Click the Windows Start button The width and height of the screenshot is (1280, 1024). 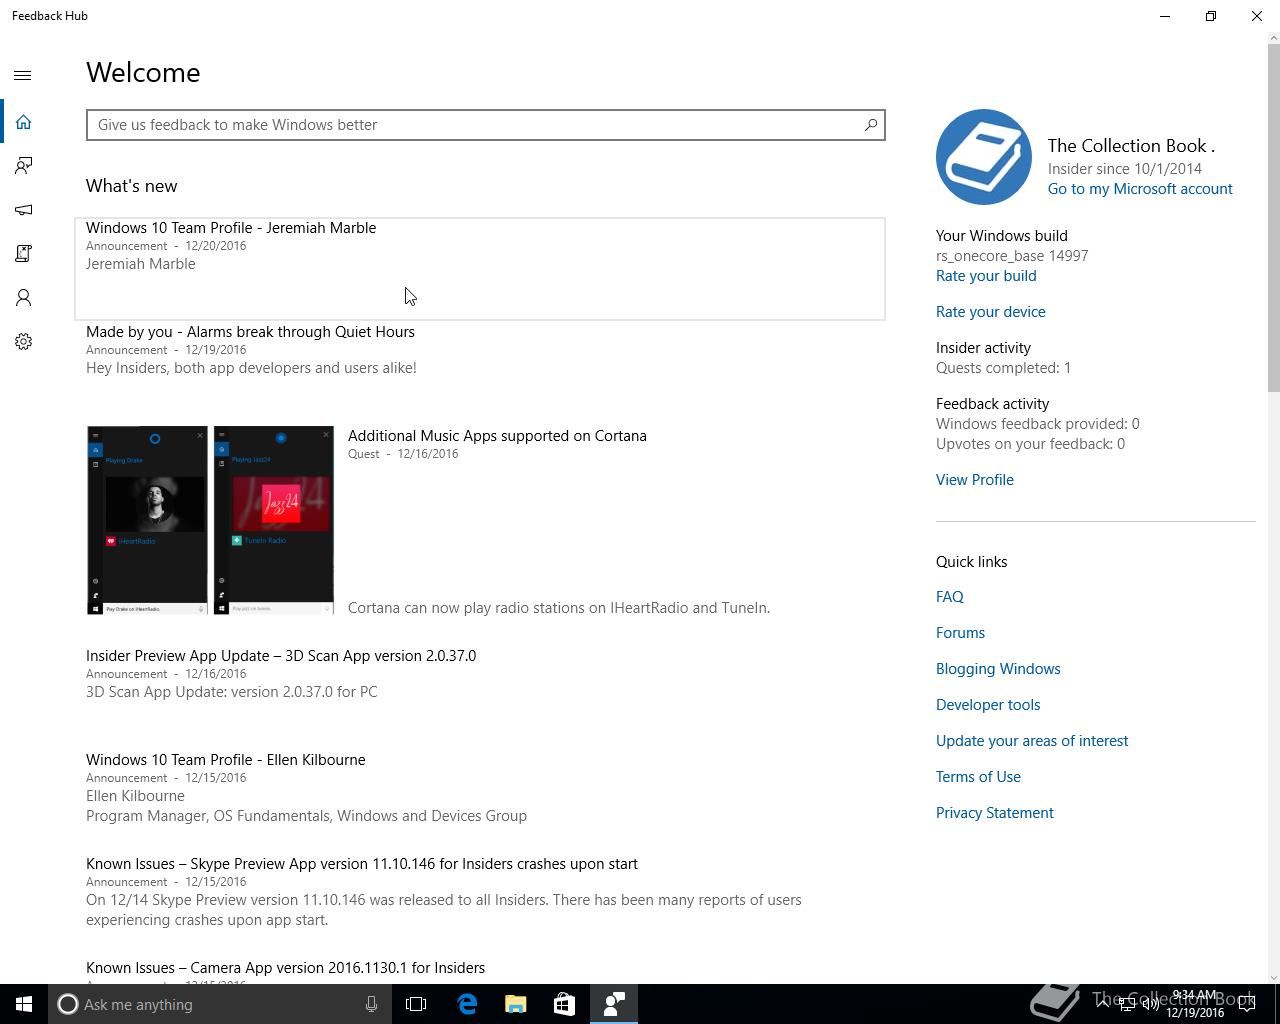pyautogui.click(x=24, y=1004)
